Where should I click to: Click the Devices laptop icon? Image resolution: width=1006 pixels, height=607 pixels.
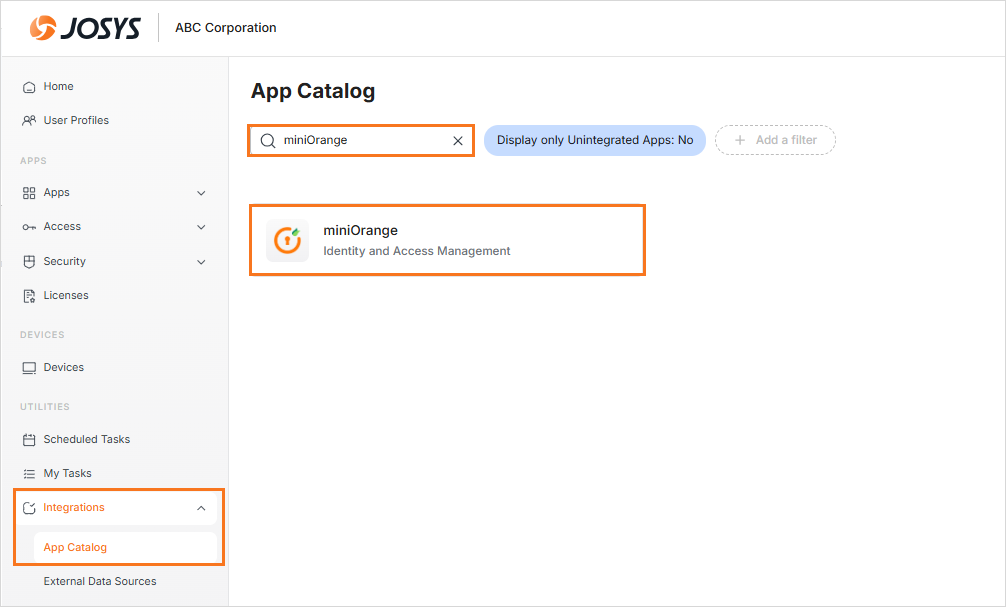(29, 368)
